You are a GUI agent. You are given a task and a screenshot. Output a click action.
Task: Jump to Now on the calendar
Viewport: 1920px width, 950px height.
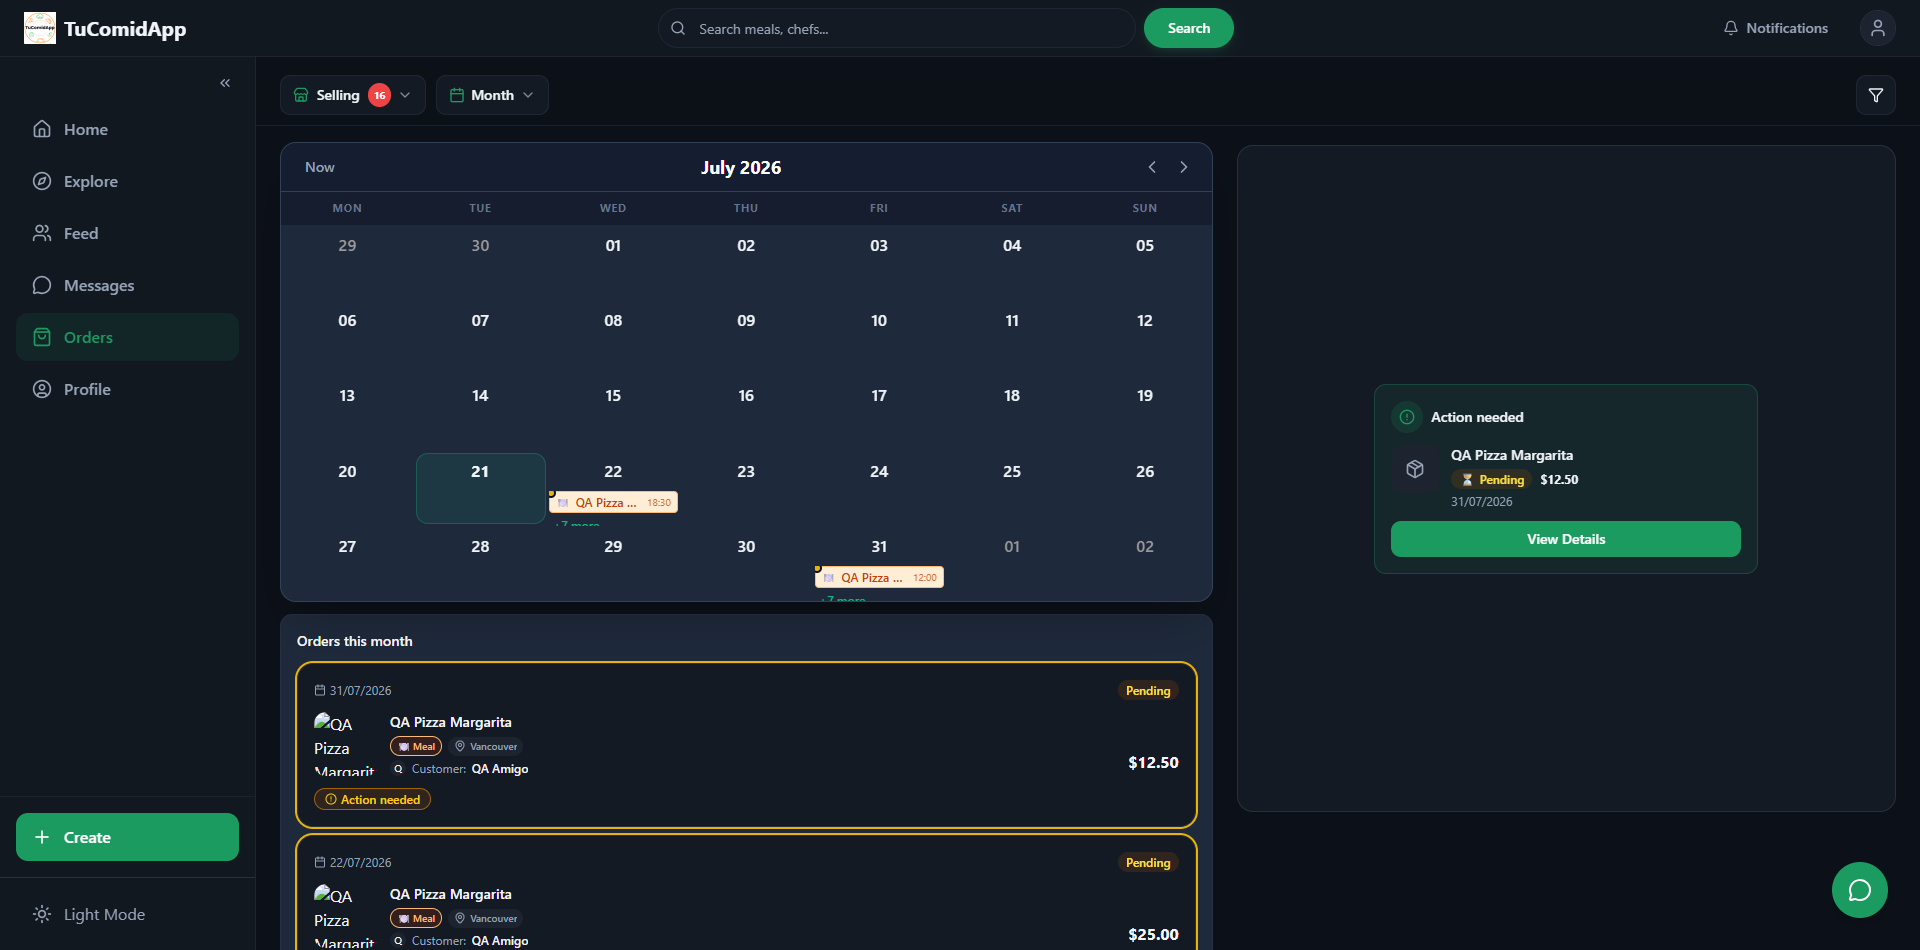tap(320, 167)
